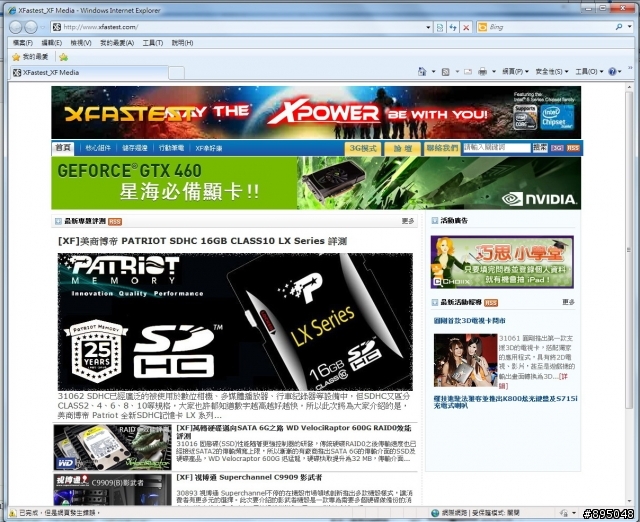640x522 pixels.
Task: Click 更多 link in 最新專題評測 header
Action: pyautogui.click(x=408, y=221)
